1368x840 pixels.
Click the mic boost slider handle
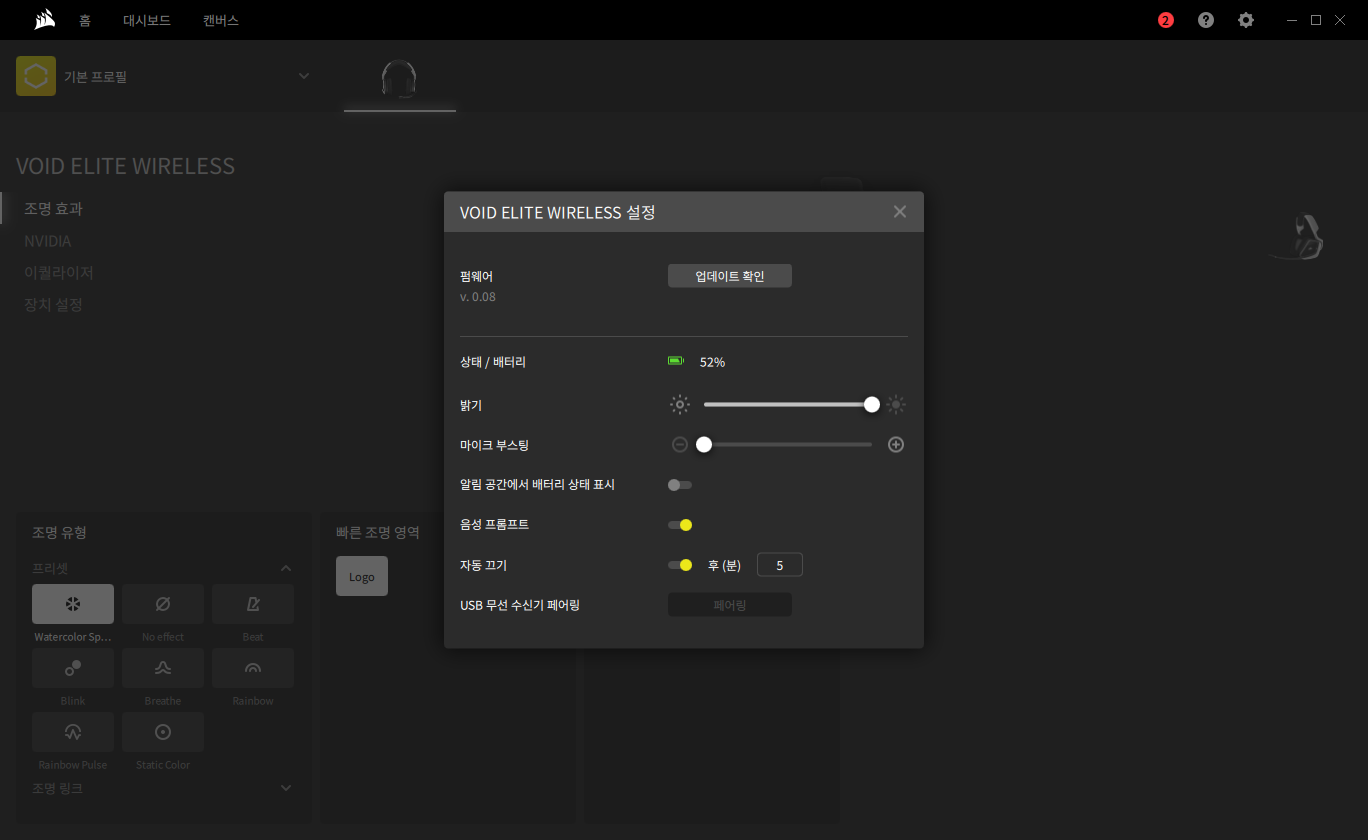click(x=704, y=445)
